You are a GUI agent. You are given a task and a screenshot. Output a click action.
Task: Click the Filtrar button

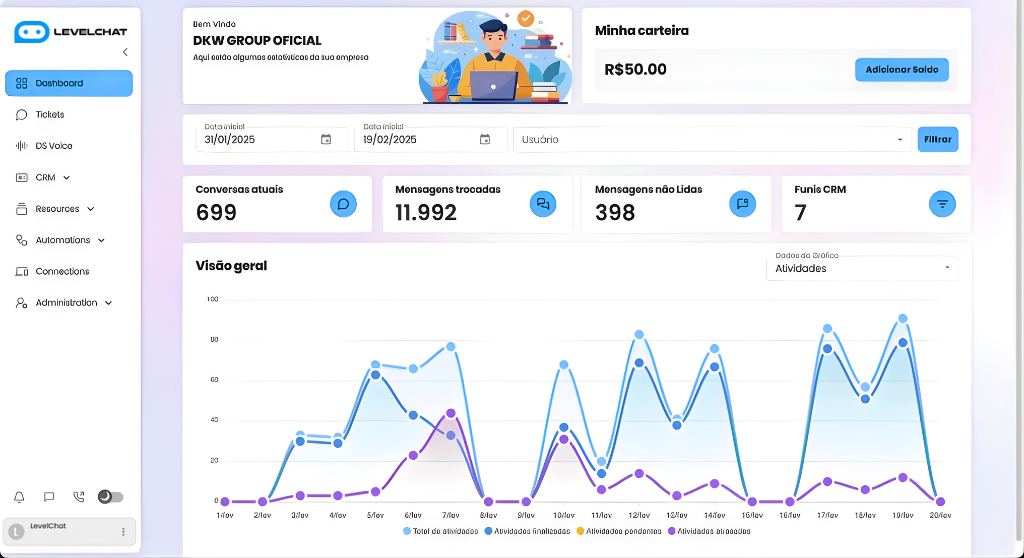click(x=937, y=139)
